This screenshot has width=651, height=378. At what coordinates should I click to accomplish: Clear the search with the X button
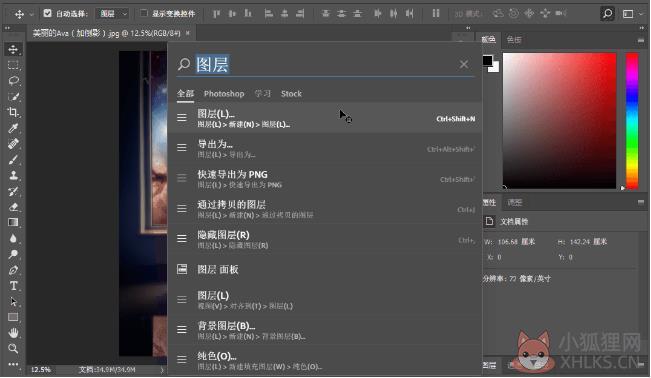pos(464,64)
